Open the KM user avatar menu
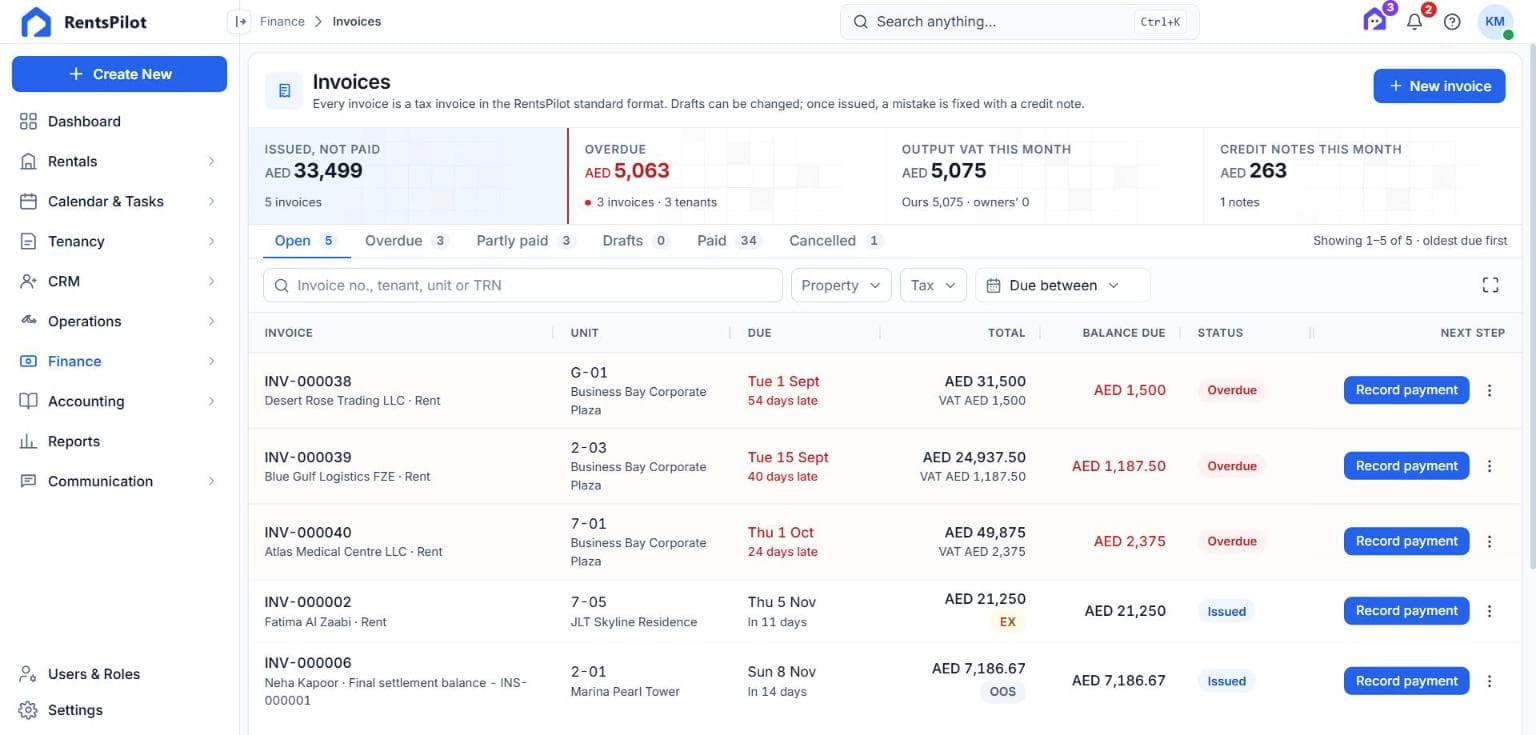1536x735 pixels. 1495,21
